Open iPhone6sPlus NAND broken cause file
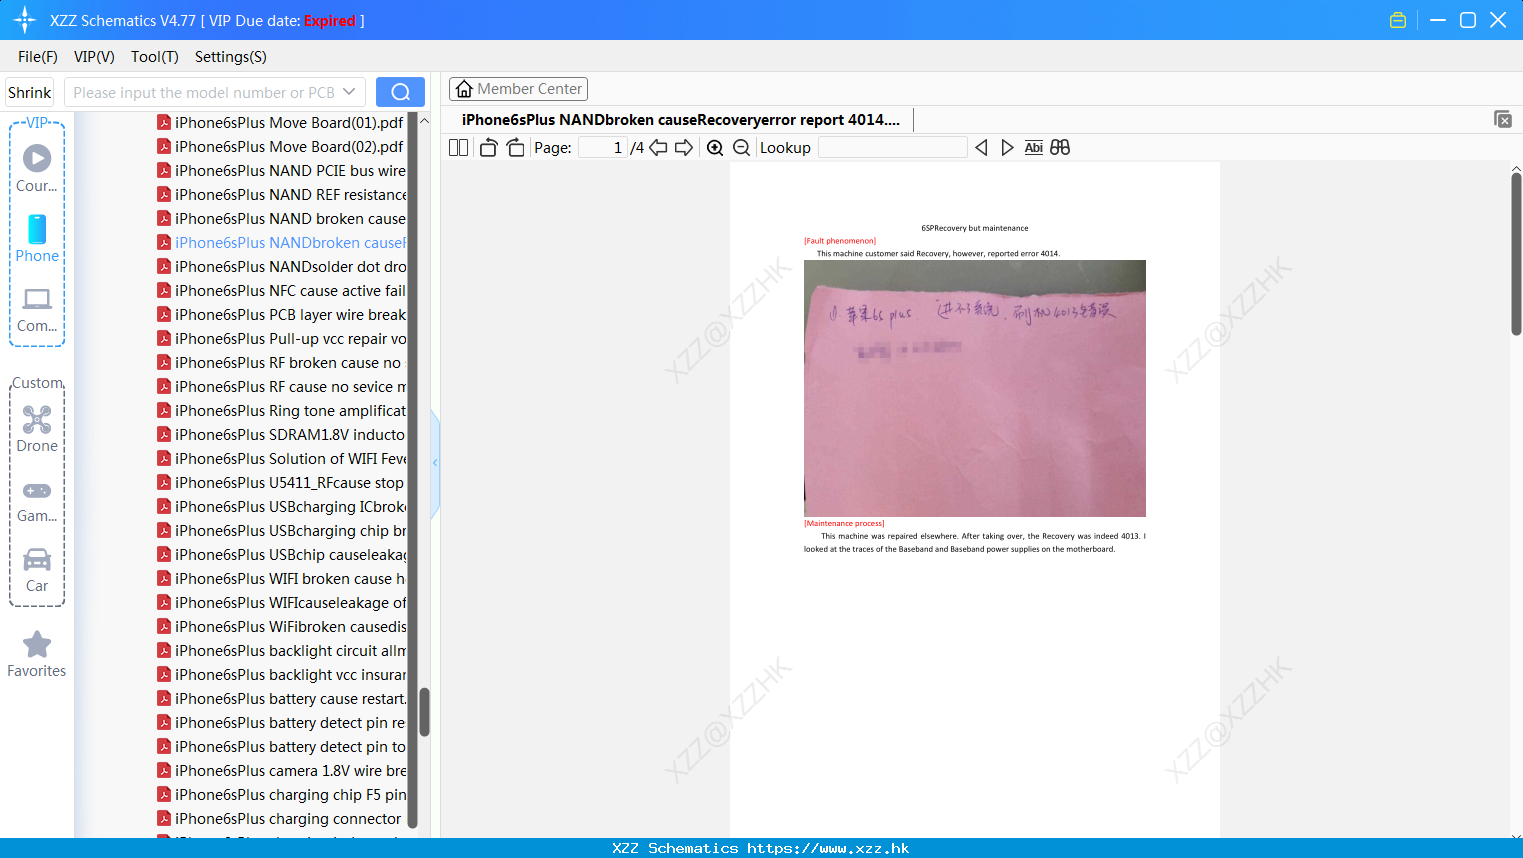This screenshot has height=858, width=1523. point(281,219)
